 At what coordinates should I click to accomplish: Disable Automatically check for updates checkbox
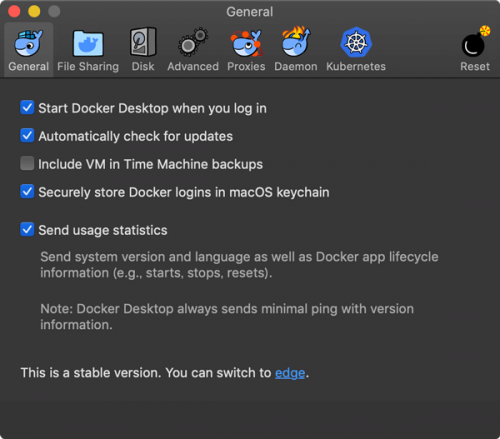(27, 136)
